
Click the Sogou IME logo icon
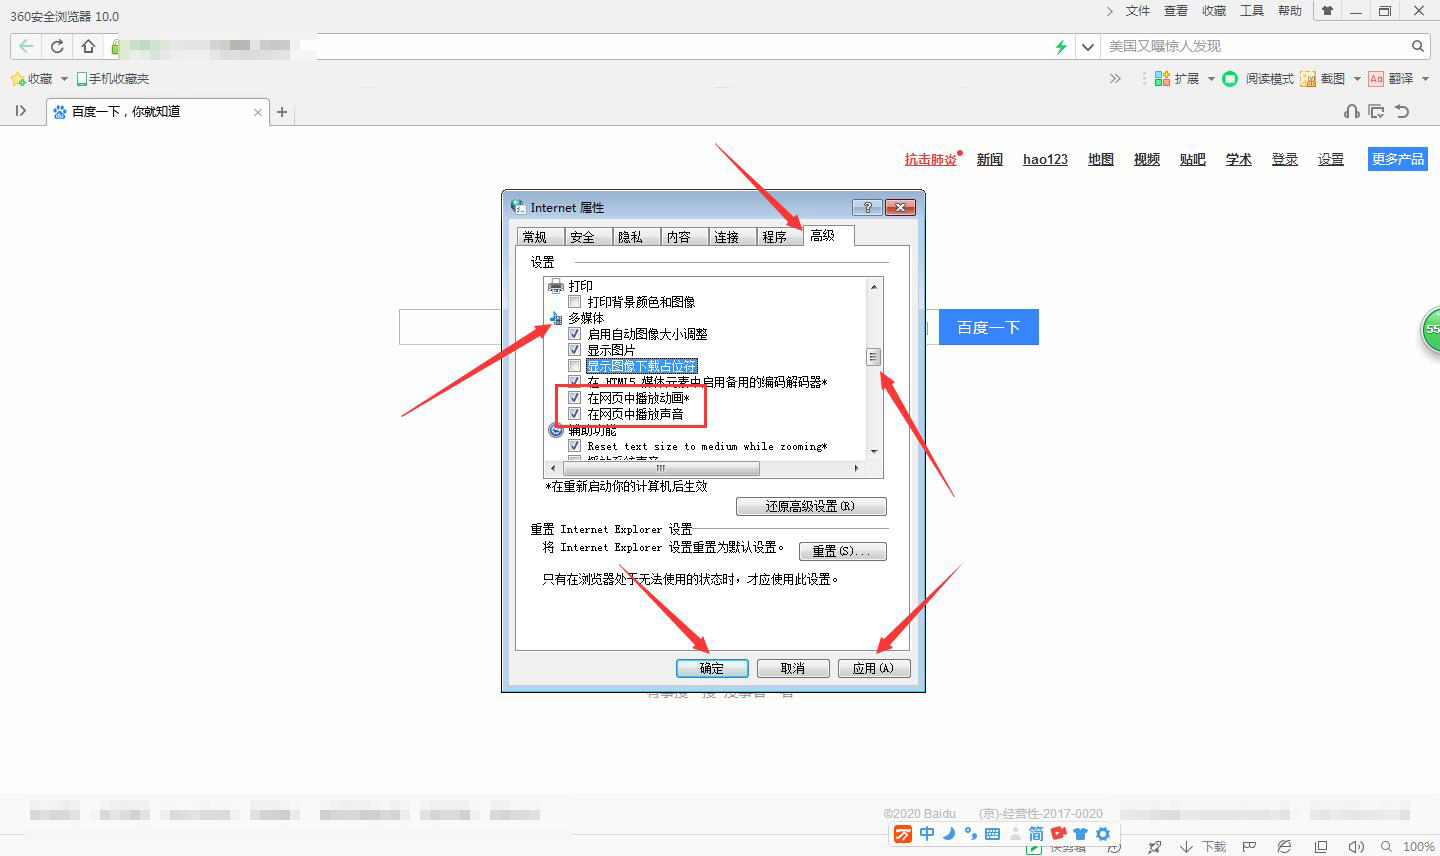(x=902, y=834)
